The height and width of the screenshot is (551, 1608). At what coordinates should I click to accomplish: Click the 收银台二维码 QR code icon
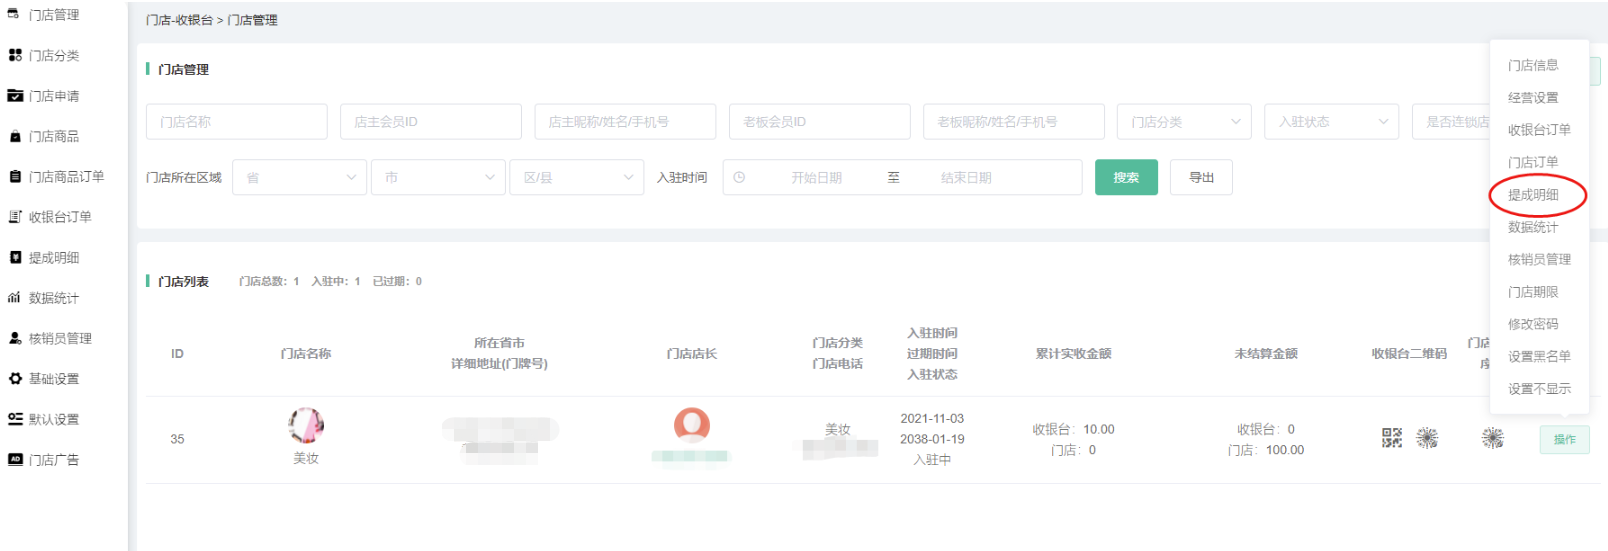(x=1391, y=438)
